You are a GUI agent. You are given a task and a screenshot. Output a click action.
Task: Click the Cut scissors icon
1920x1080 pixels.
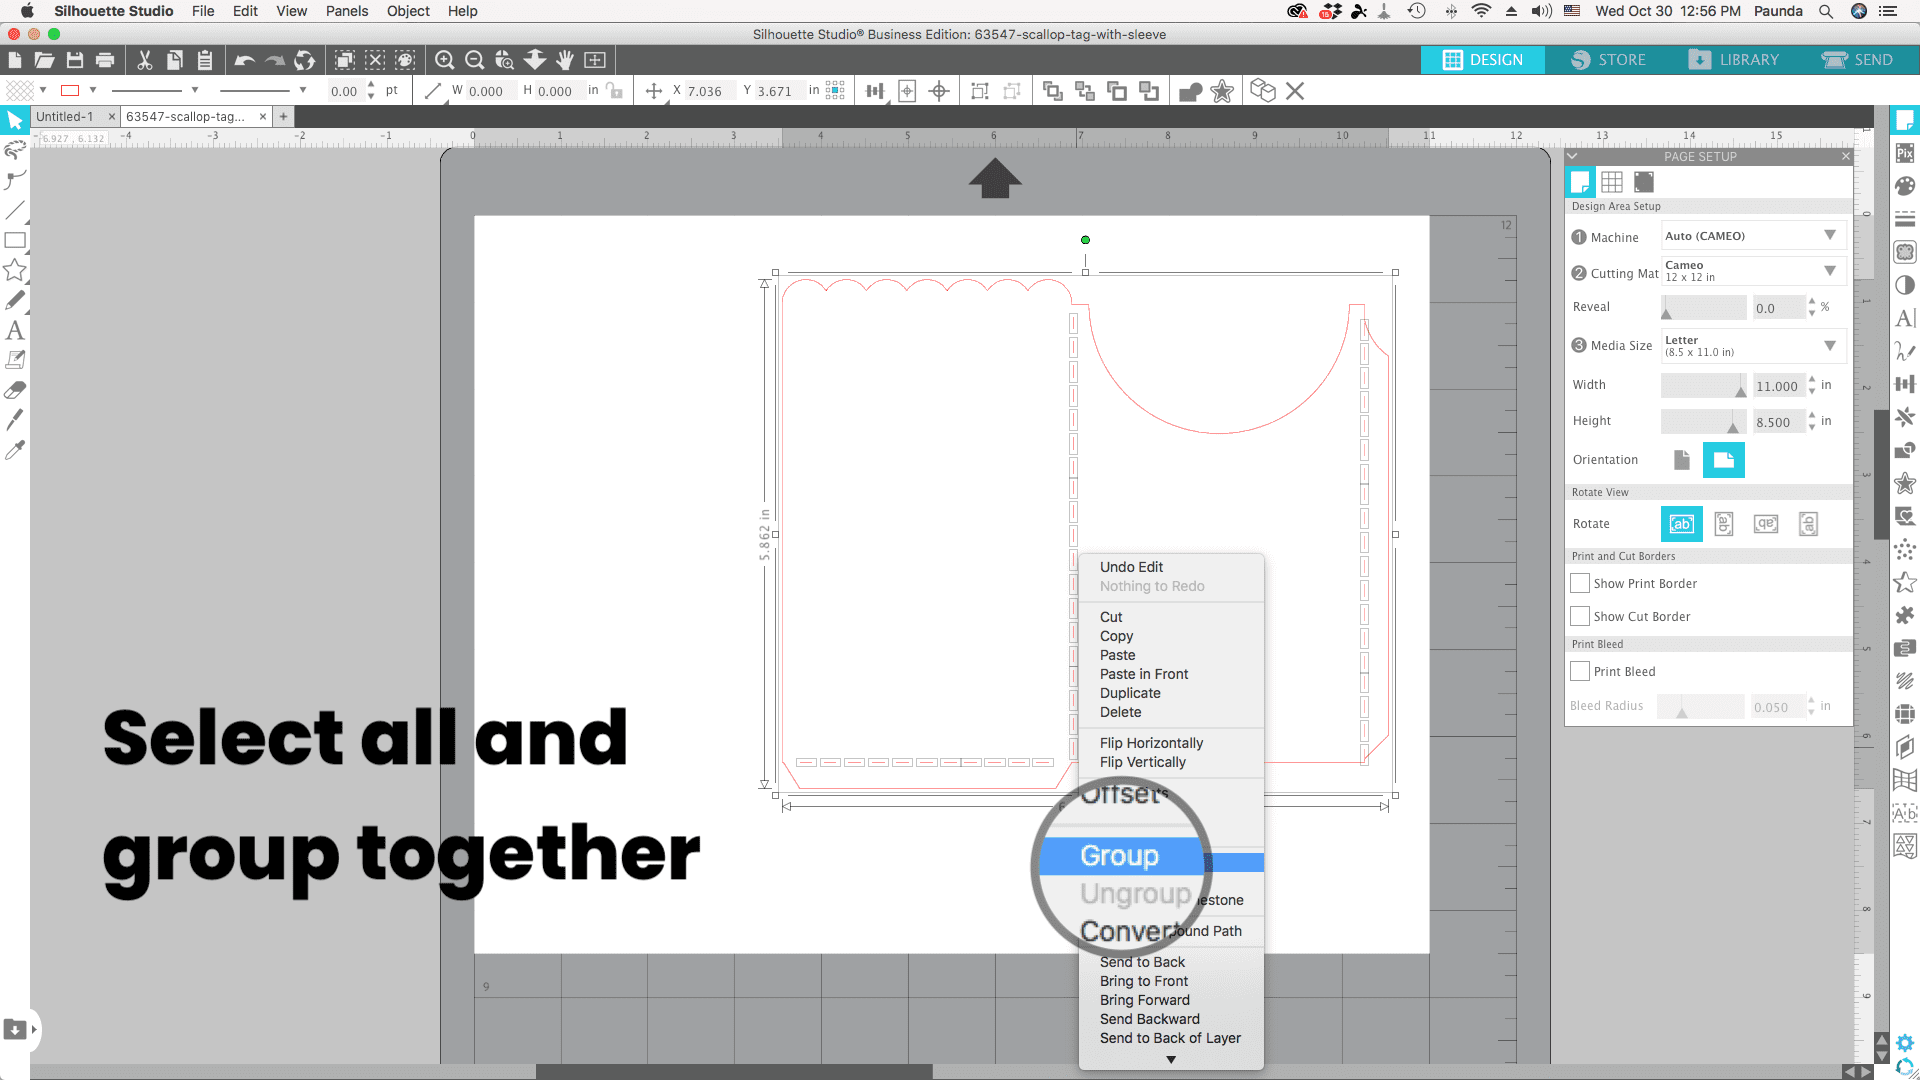(x=145, y=60)
